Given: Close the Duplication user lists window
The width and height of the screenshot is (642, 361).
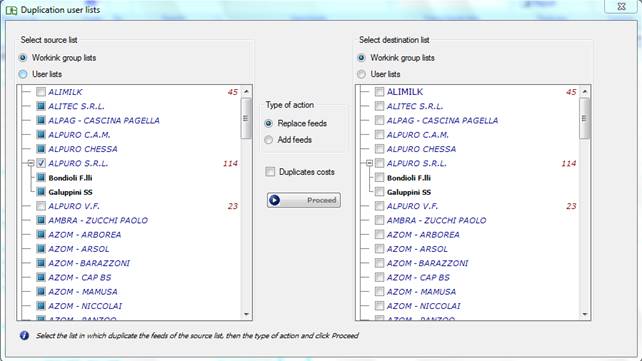Looking at the screenshot, I should click(x=621, y=7).
